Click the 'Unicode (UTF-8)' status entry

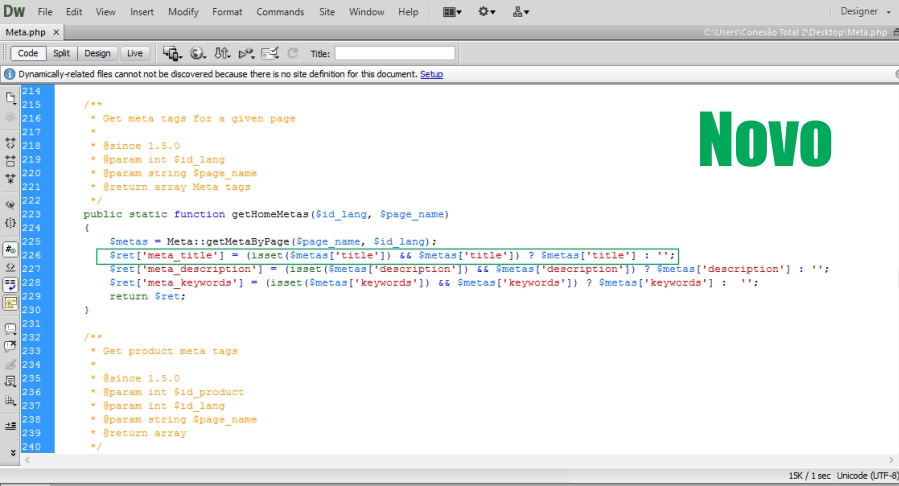tap(867, 476)
